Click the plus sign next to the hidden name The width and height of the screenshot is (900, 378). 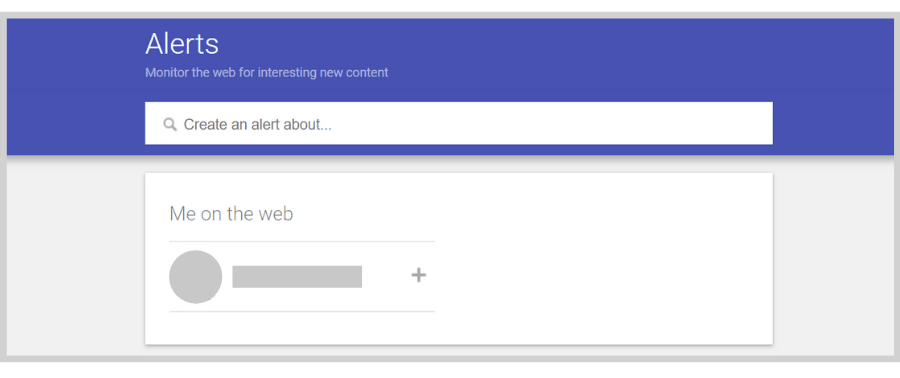[419, 275]
